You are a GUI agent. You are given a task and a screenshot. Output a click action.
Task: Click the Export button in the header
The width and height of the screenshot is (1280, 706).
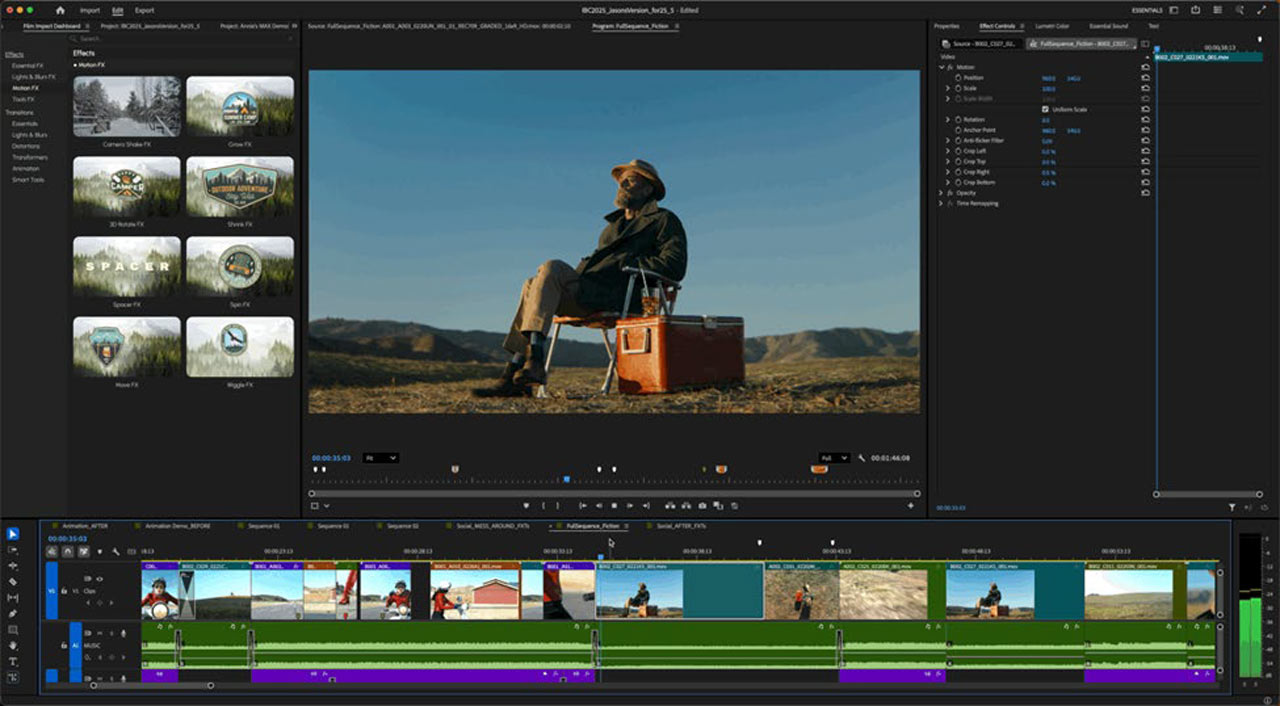click(143, 9)
